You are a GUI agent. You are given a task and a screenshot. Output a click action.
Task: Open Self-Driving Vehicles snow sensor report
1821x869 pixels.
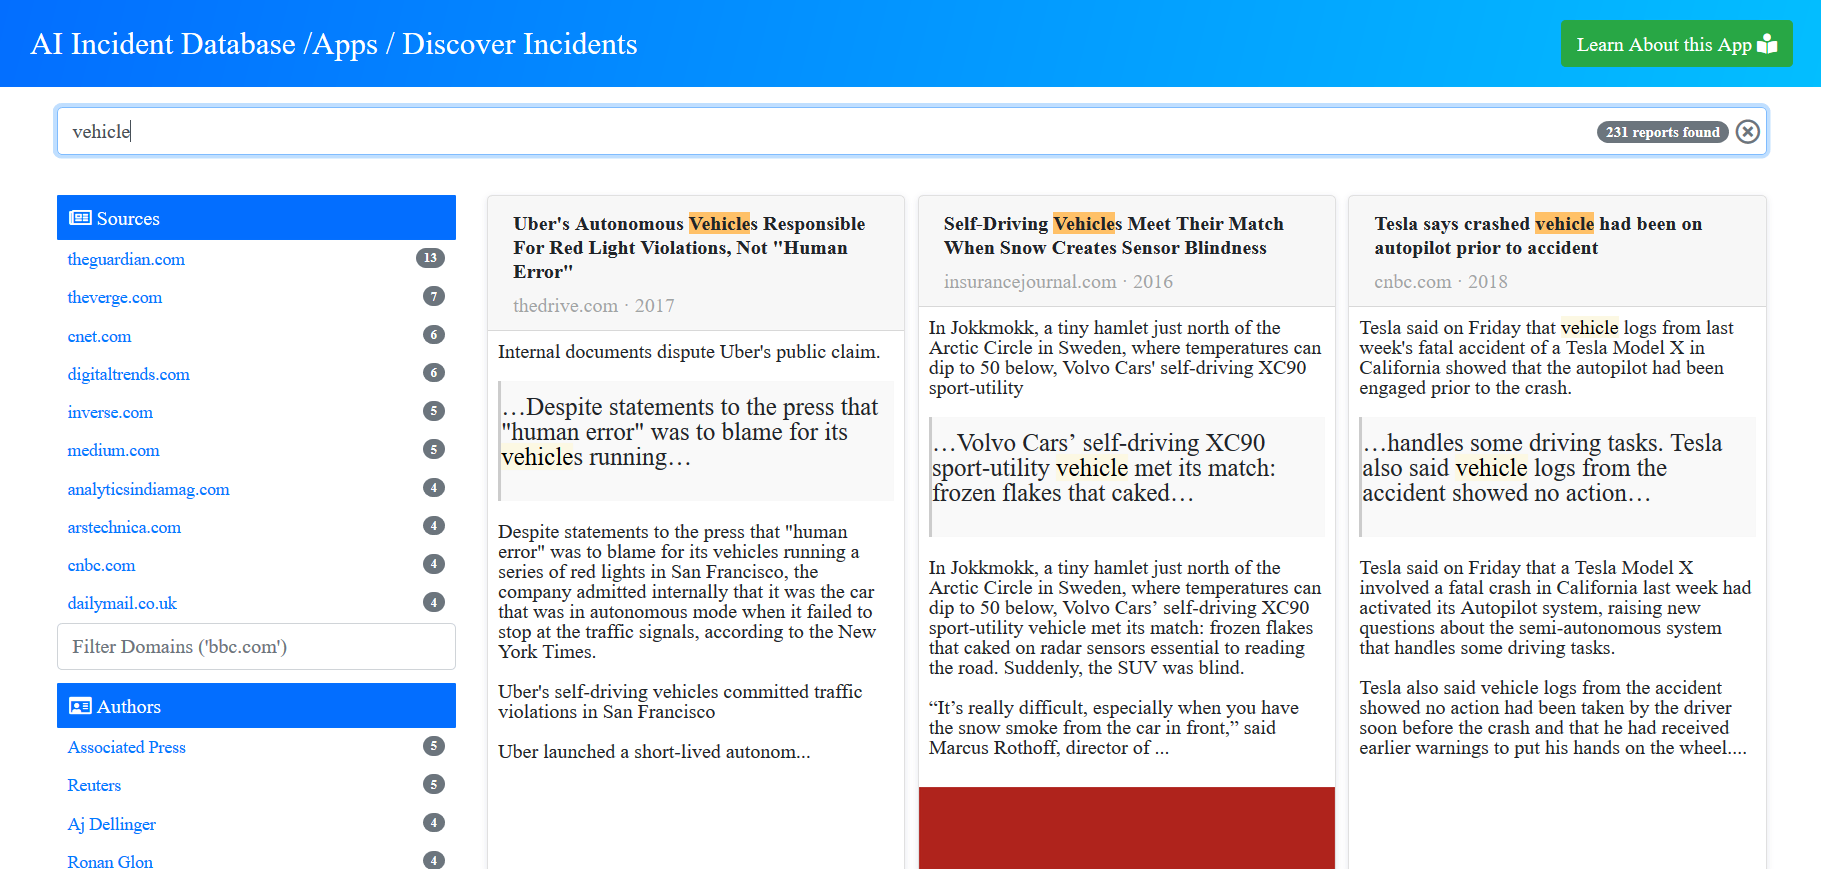coord(1112,235)
